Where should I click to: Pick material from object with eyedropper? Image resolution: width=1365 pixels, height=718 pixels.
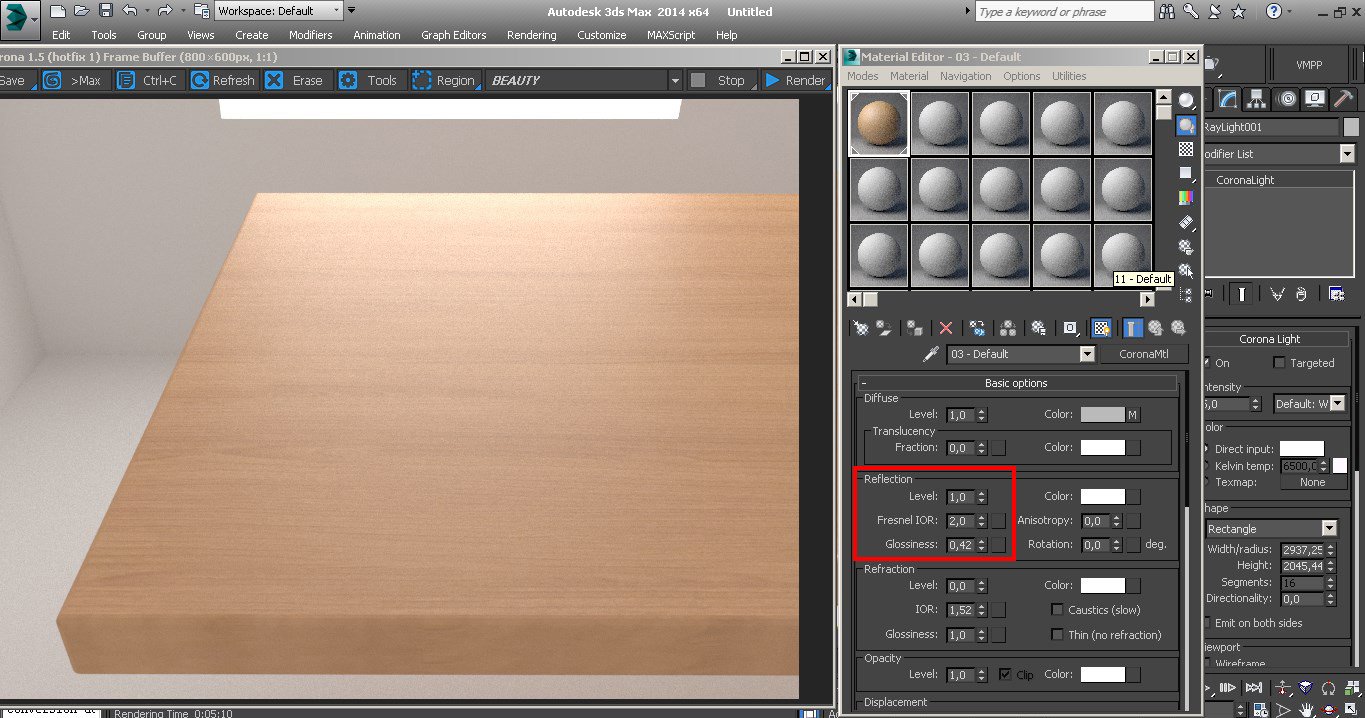point(930,354)
